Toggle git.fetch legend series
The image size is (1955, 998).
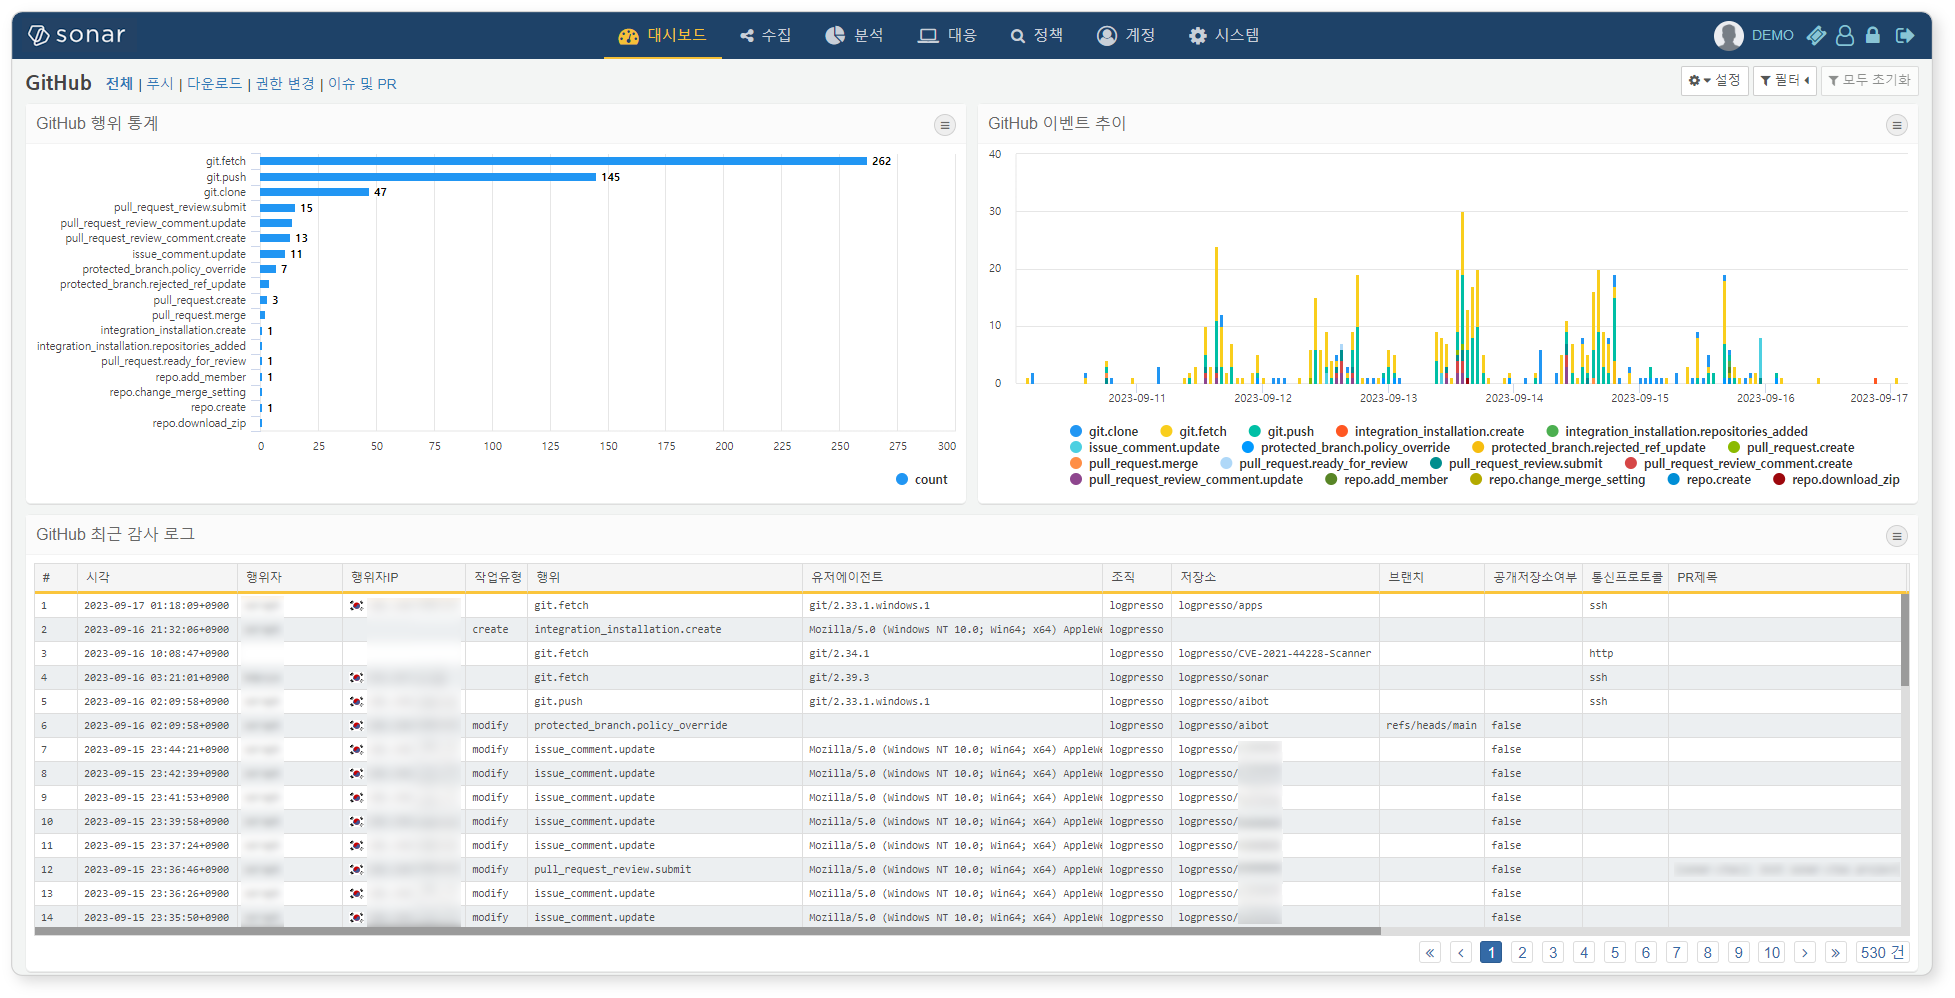[x=1193, y=432]
